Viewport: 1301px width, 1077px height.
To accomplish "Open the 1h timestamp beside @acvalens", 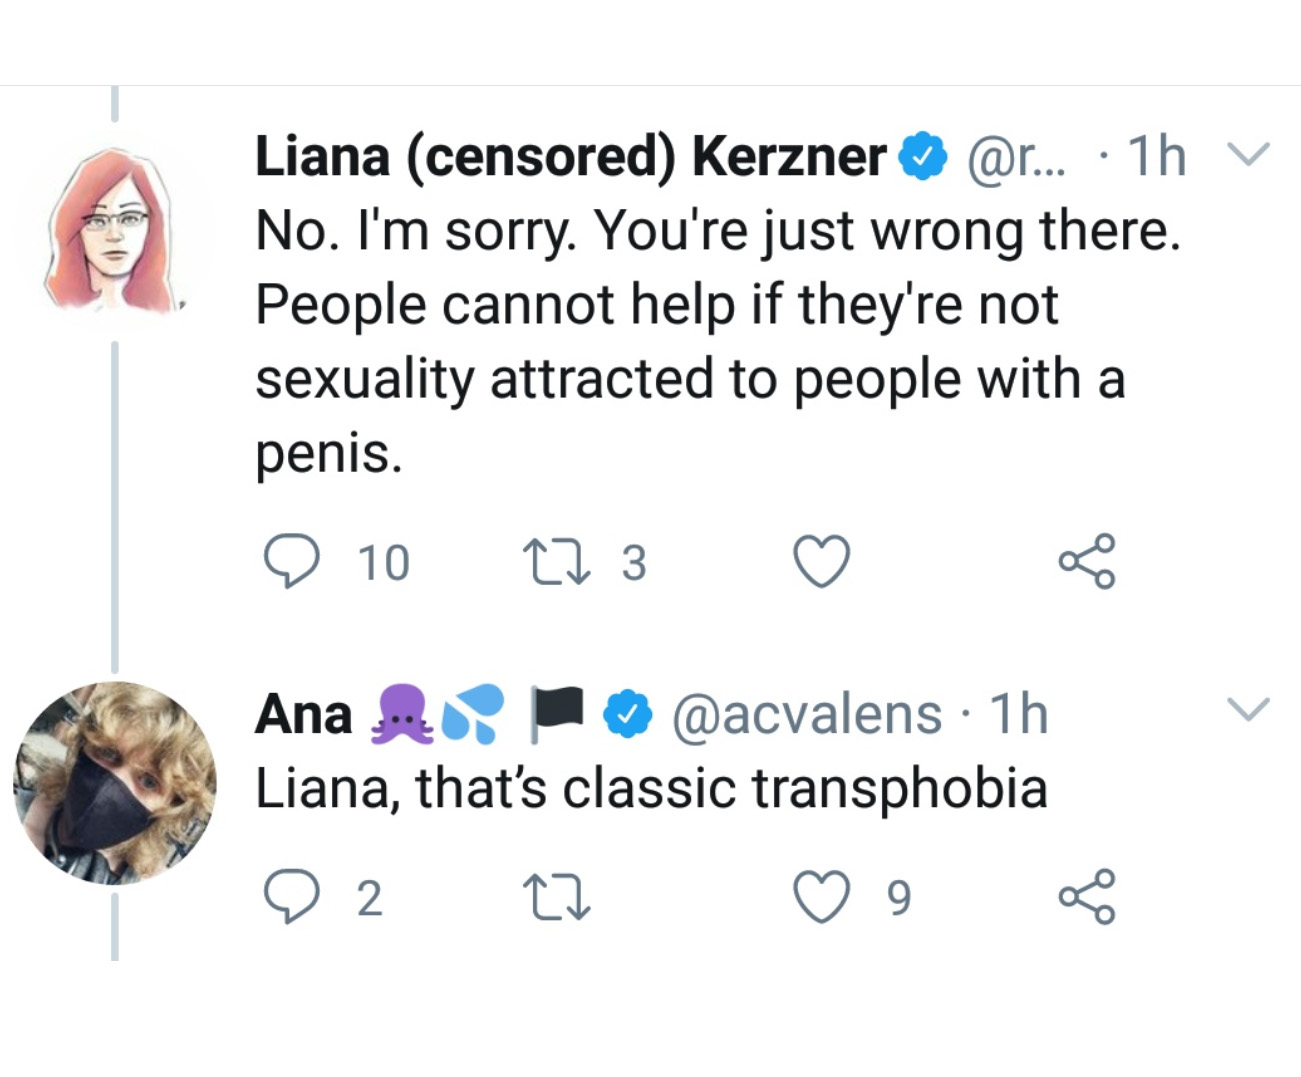I will click(1018, 715).
